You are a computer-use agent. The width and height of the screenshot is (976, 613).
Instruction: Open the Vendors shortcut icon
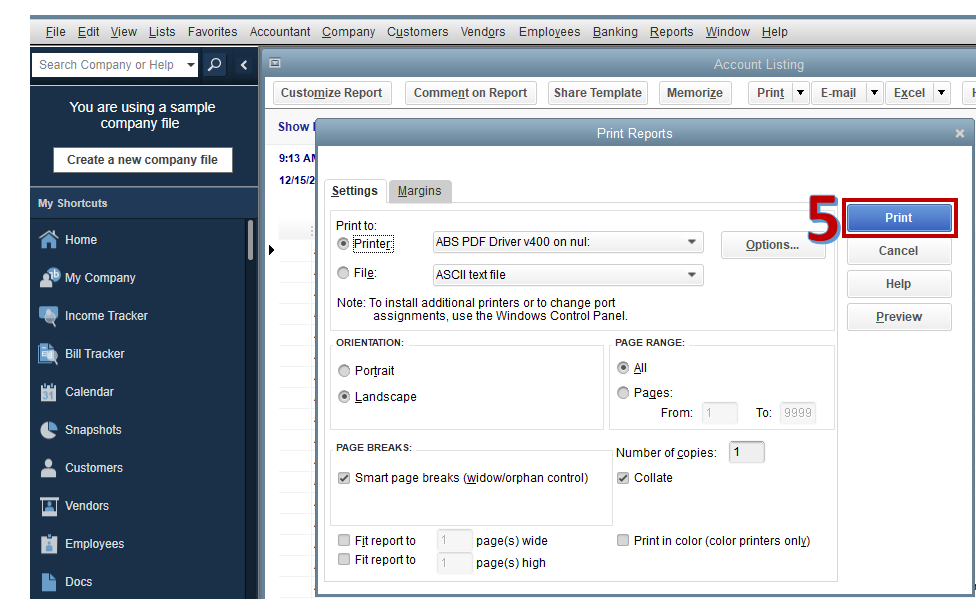pyautogui.click(x=49, y=505)
